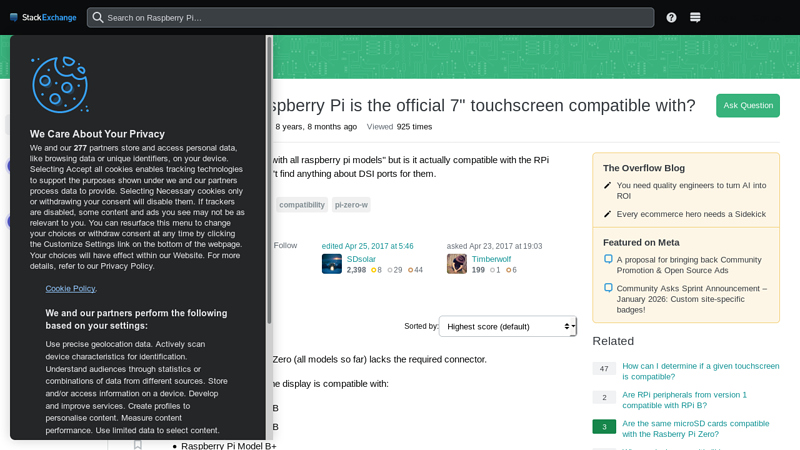Click the cookie illustration in privacy dialog
The image size is (800, 450).
coord(60,85)
